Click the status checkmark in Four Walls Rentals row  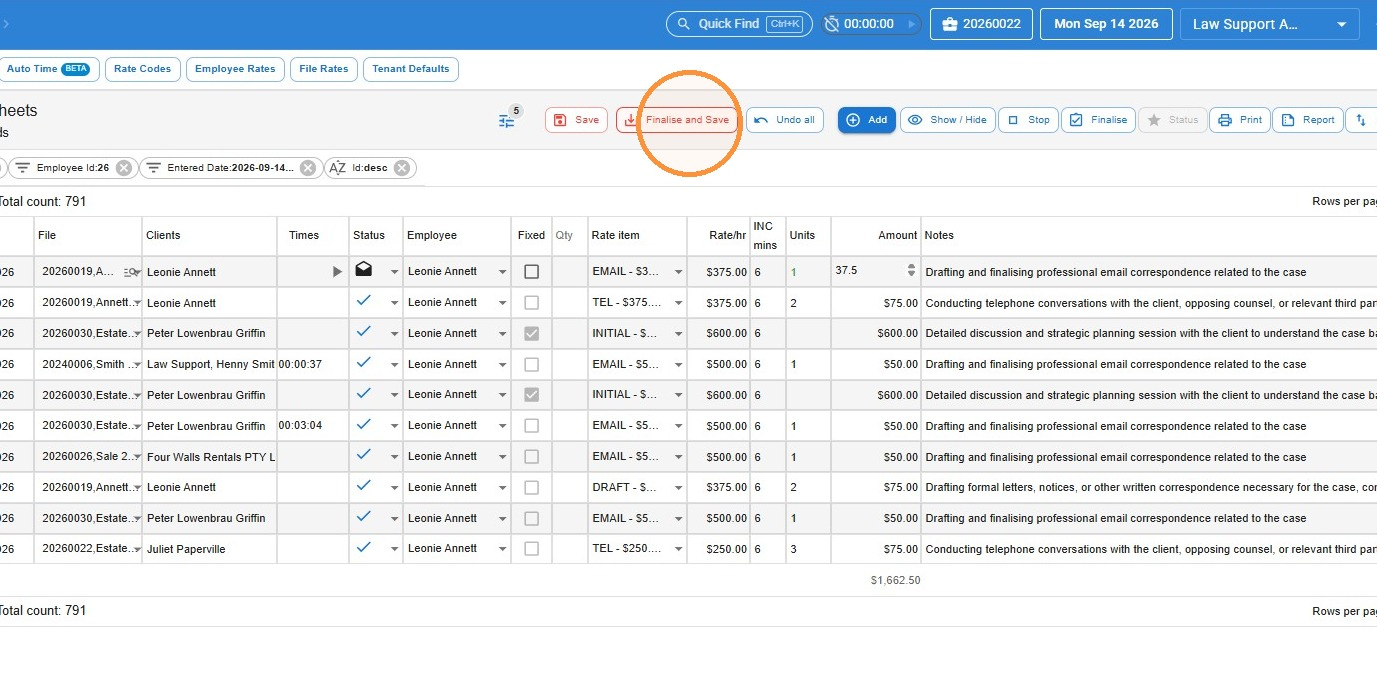click(x=364, y=454)
